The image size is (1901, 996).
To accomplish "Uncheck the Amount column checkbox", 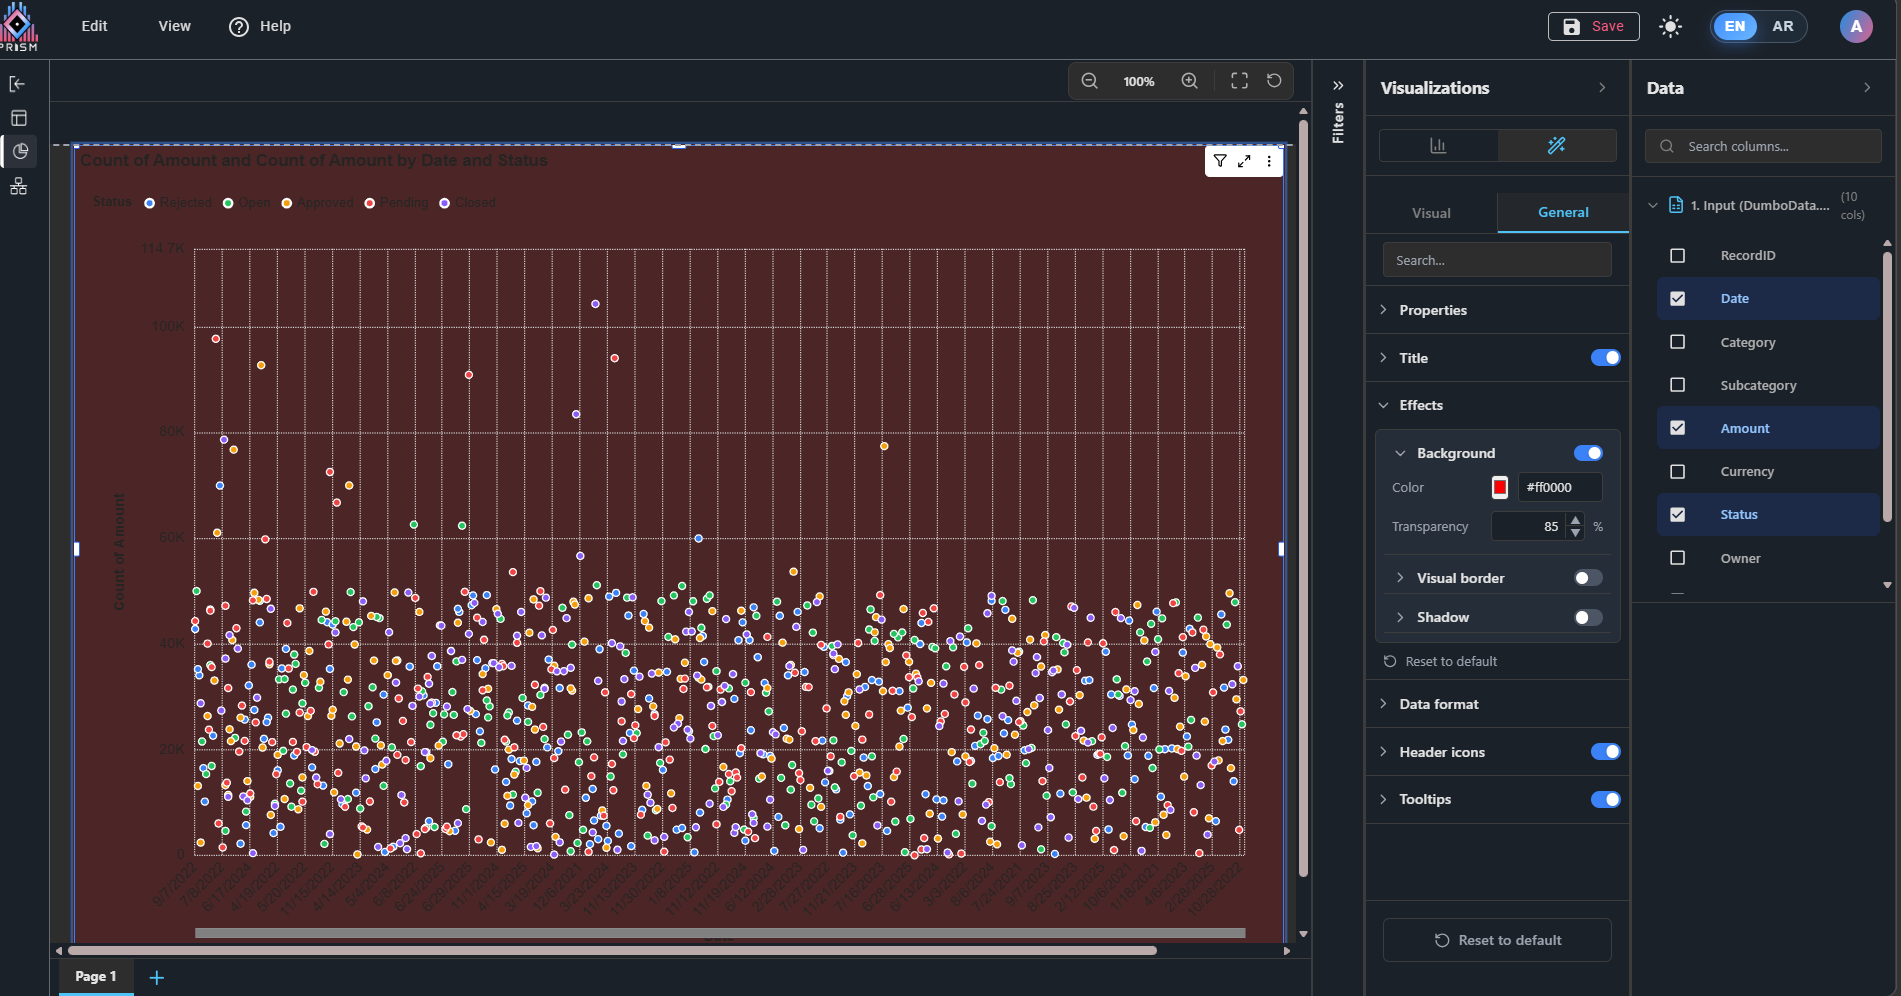I will [1678, 428].
